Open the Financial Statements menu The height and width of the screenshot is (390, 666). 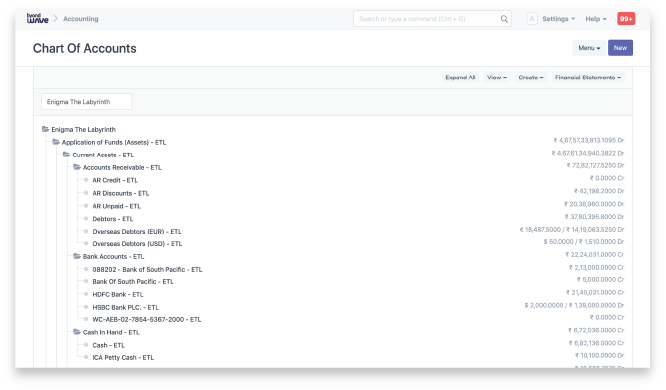[587, 77]
